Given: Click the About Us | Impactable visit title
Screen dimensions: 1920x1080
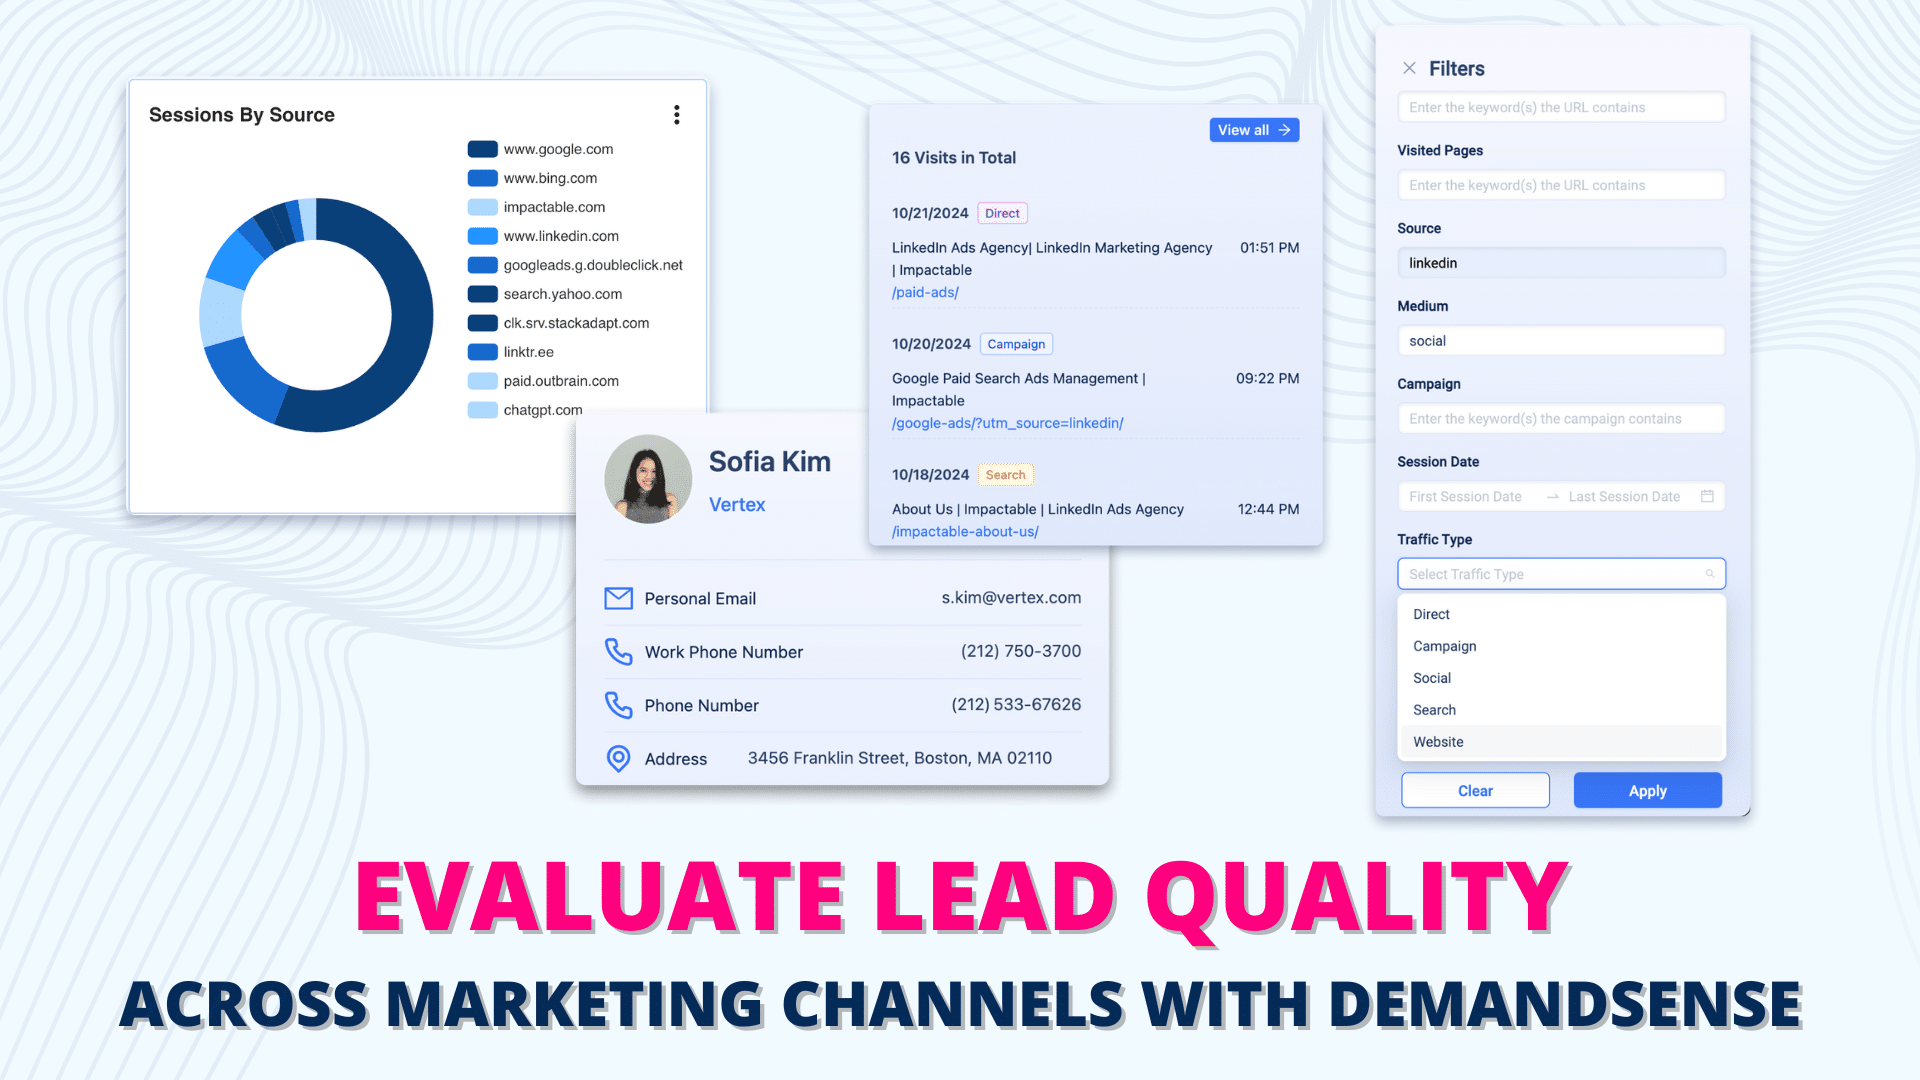Looking at the screenshot, I should (1038, 509).
